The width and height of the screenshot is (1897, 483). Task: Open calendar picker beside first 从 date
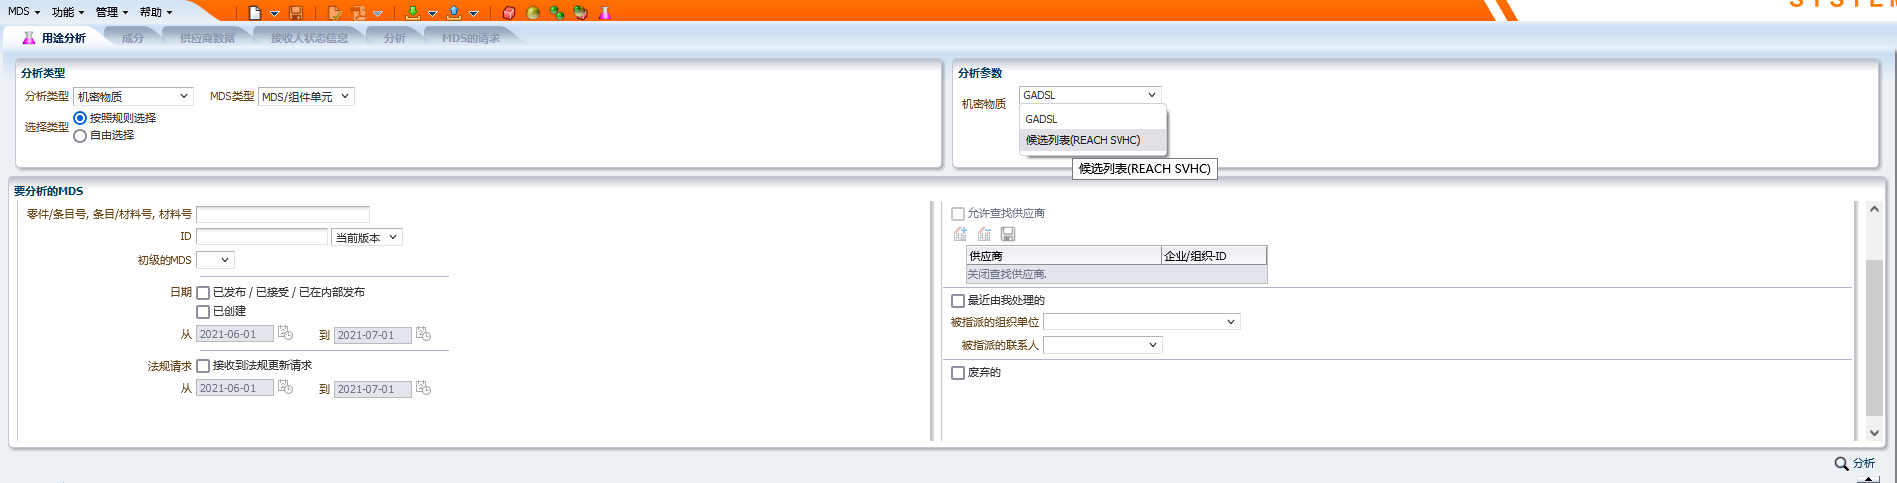(x=285, y=333)
